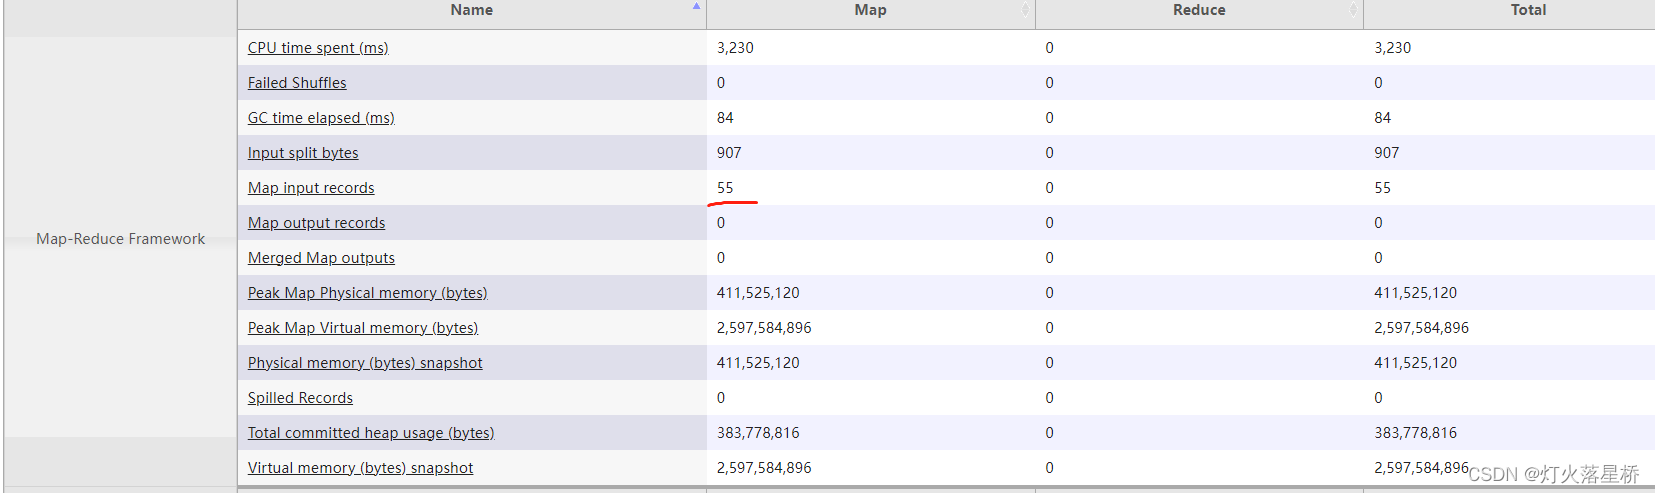Open the Map output records link
The width and height of the screenshot is (1655, 493).
point(316,223)
